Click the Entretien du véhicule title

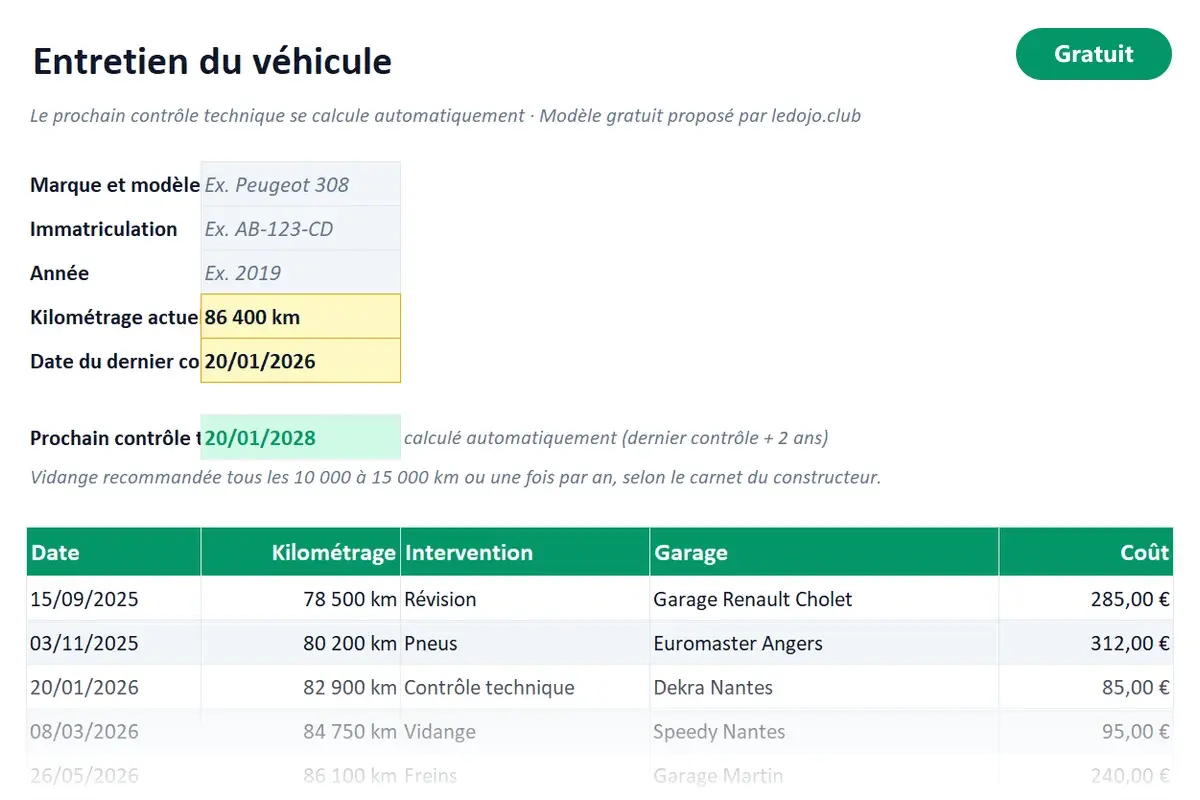click(x=212, y=61)
